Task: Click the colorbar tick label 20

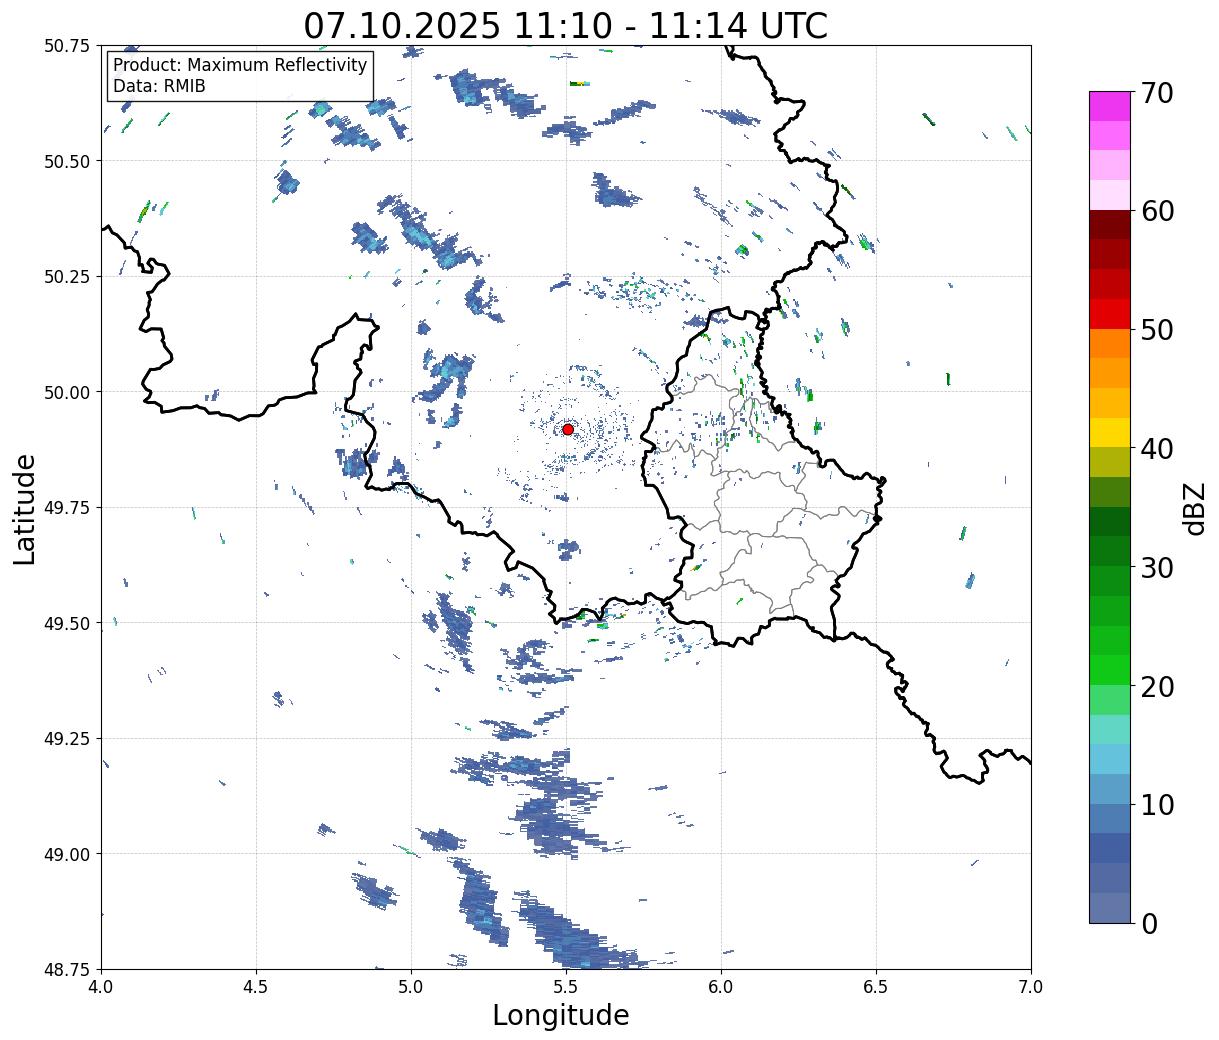Action: (1157, 686)
